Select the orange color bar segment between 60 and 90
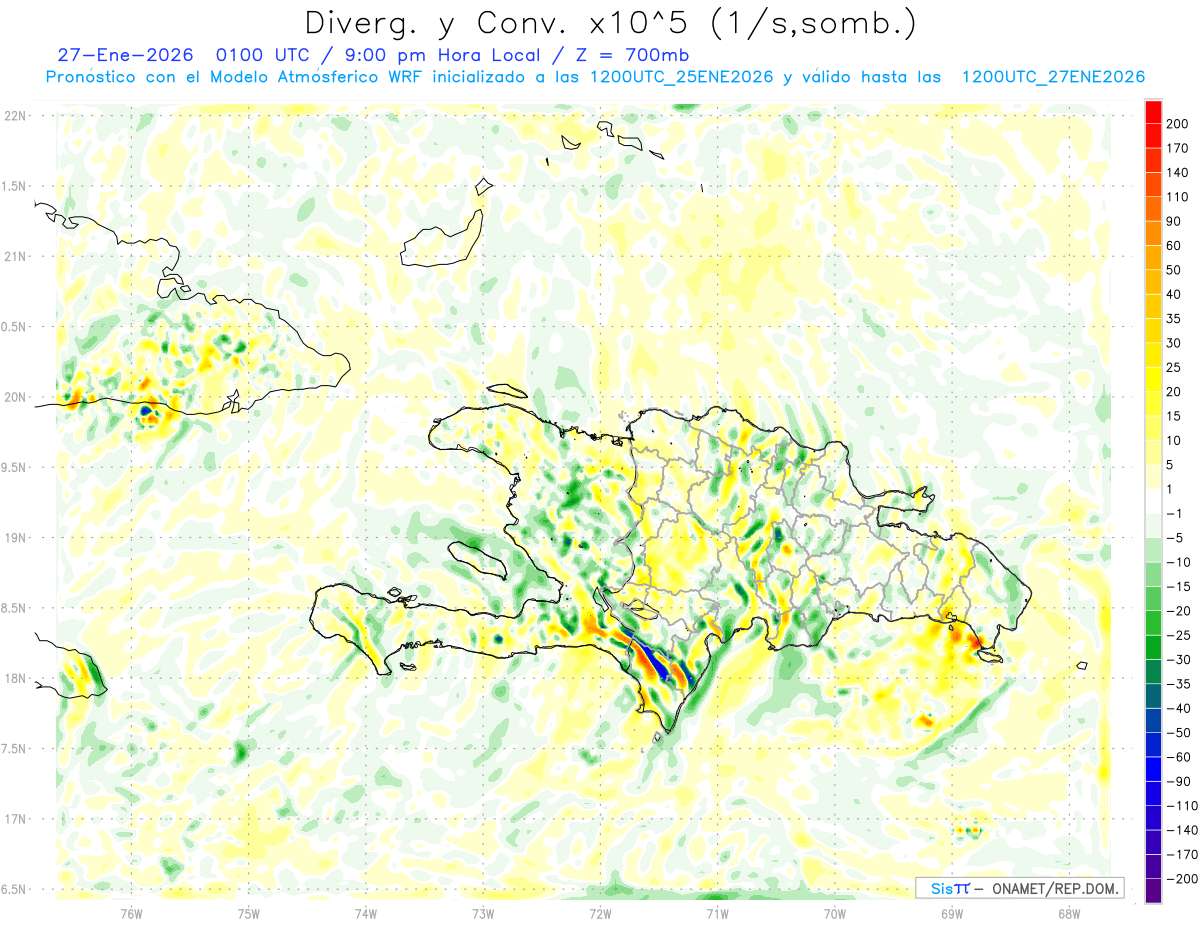The height and width of the screenshot is (927, 1200). [x=1153, y=233]
